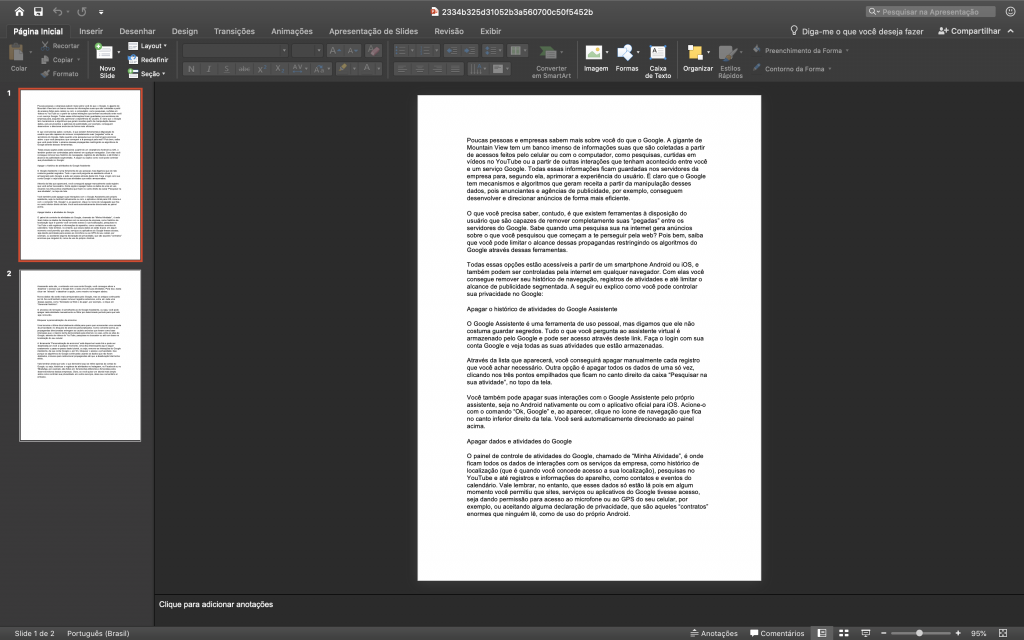Open the line spacing options
1024x640 pixels.
pyautogui.click(x=492, y=50)
